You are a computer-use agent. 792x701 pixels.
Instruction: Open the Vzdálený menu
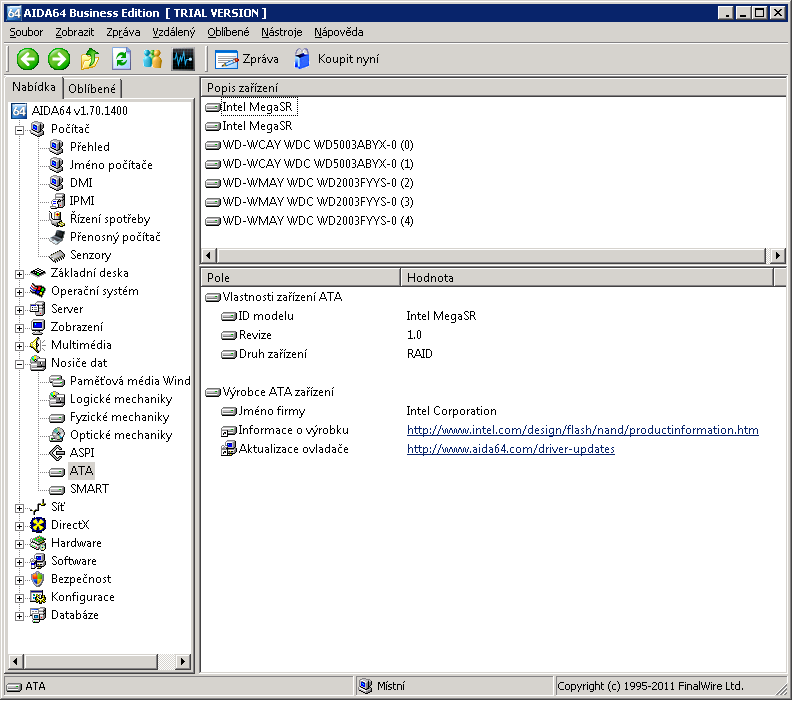click(x=174, y=32)
